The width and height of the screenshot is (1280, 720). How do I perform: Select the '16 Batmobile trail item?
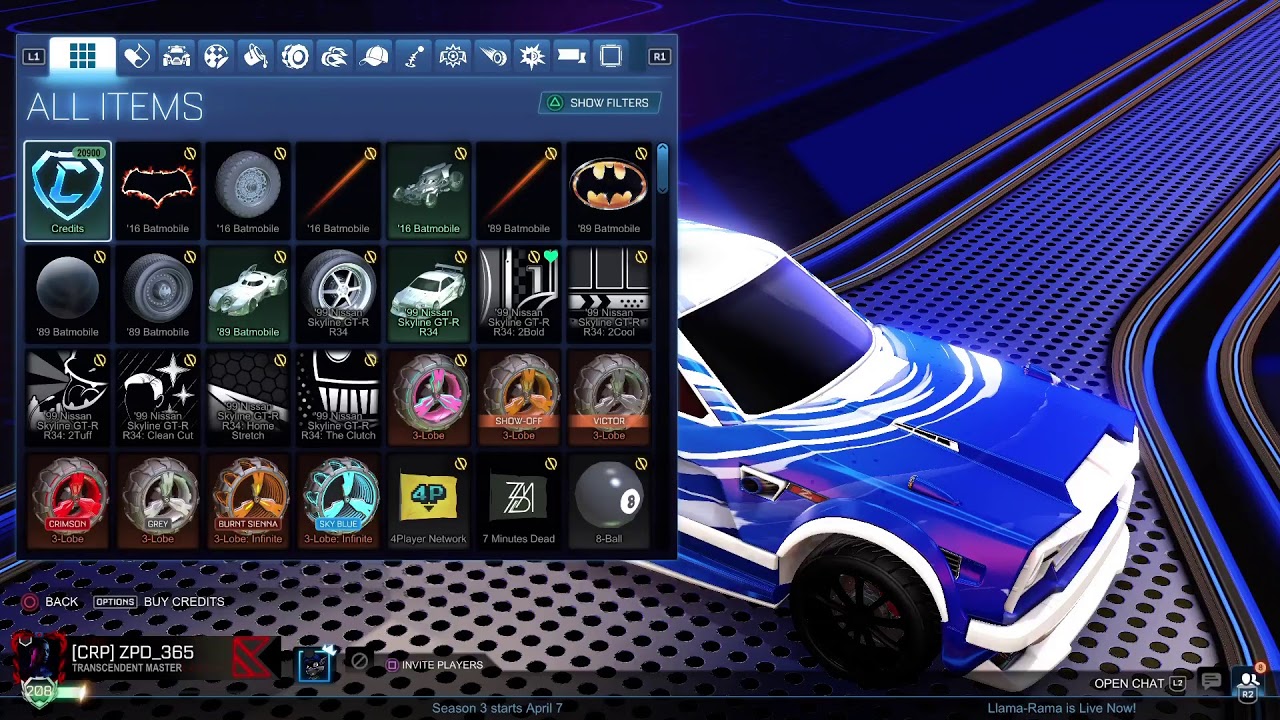[x=338, y=191]
